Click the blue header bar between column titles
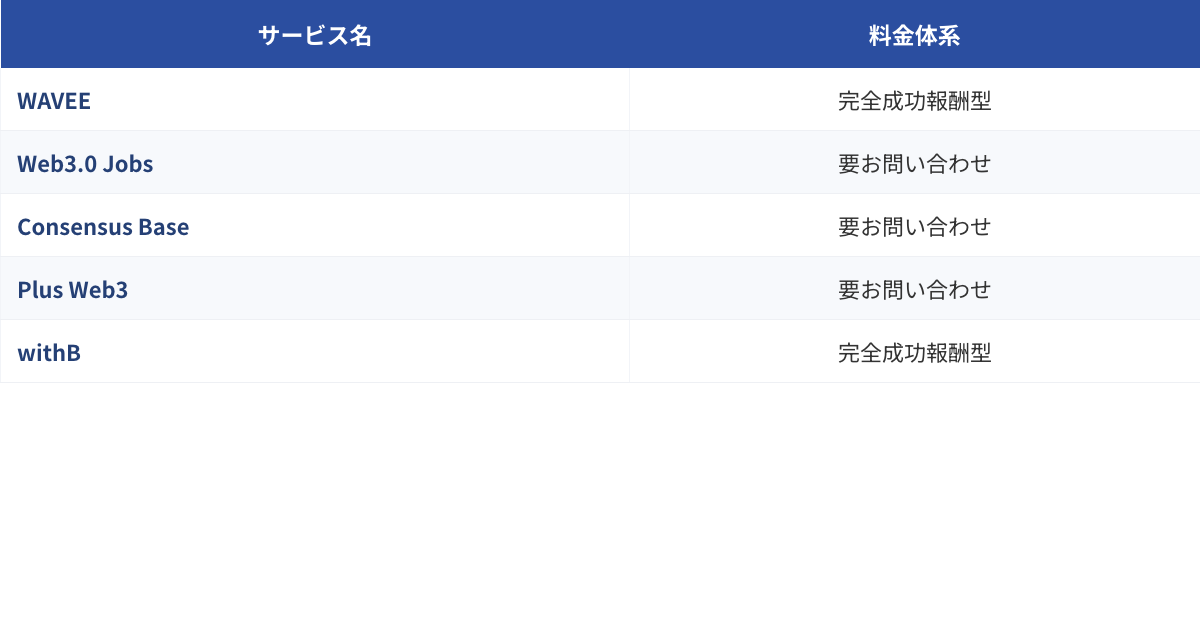 (620, 36)
